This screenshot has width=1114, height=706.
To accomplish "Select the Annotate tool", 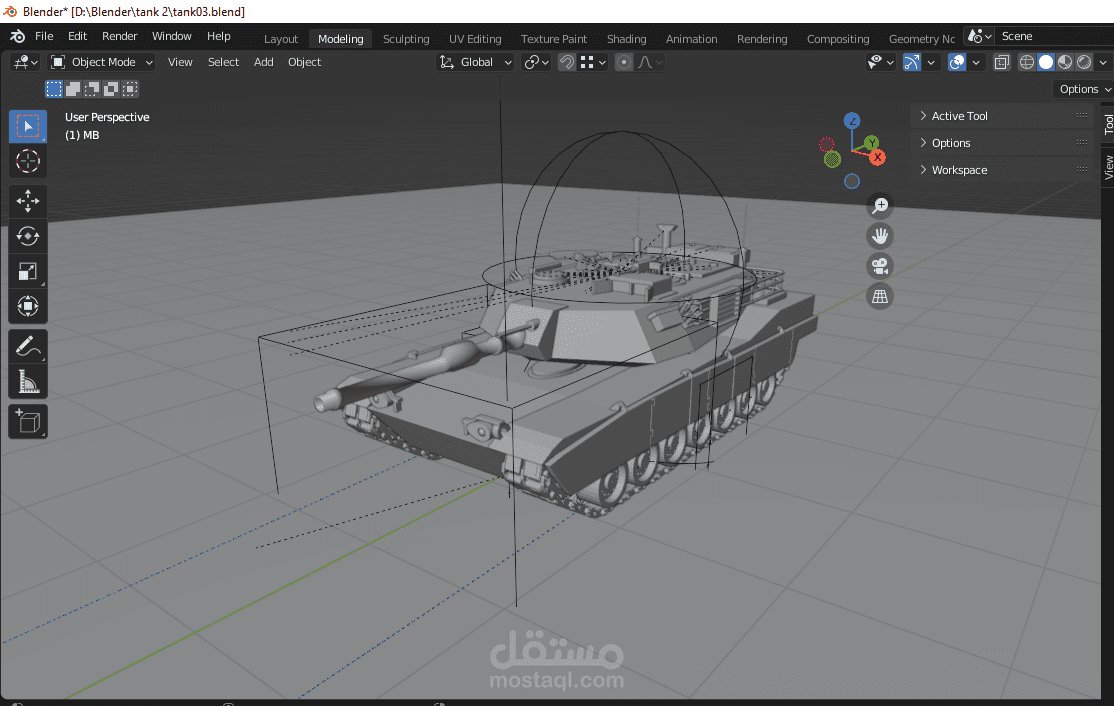I will tap(28, 347).
